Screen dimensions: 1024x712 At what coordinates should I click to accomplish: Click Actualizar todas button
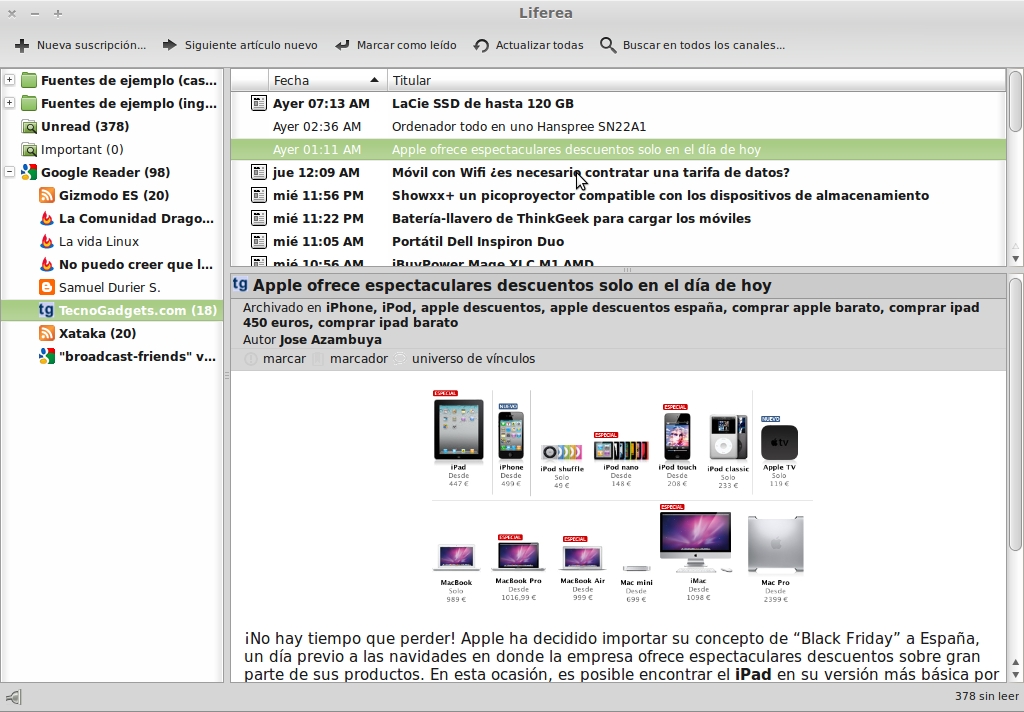click(529, 45)
